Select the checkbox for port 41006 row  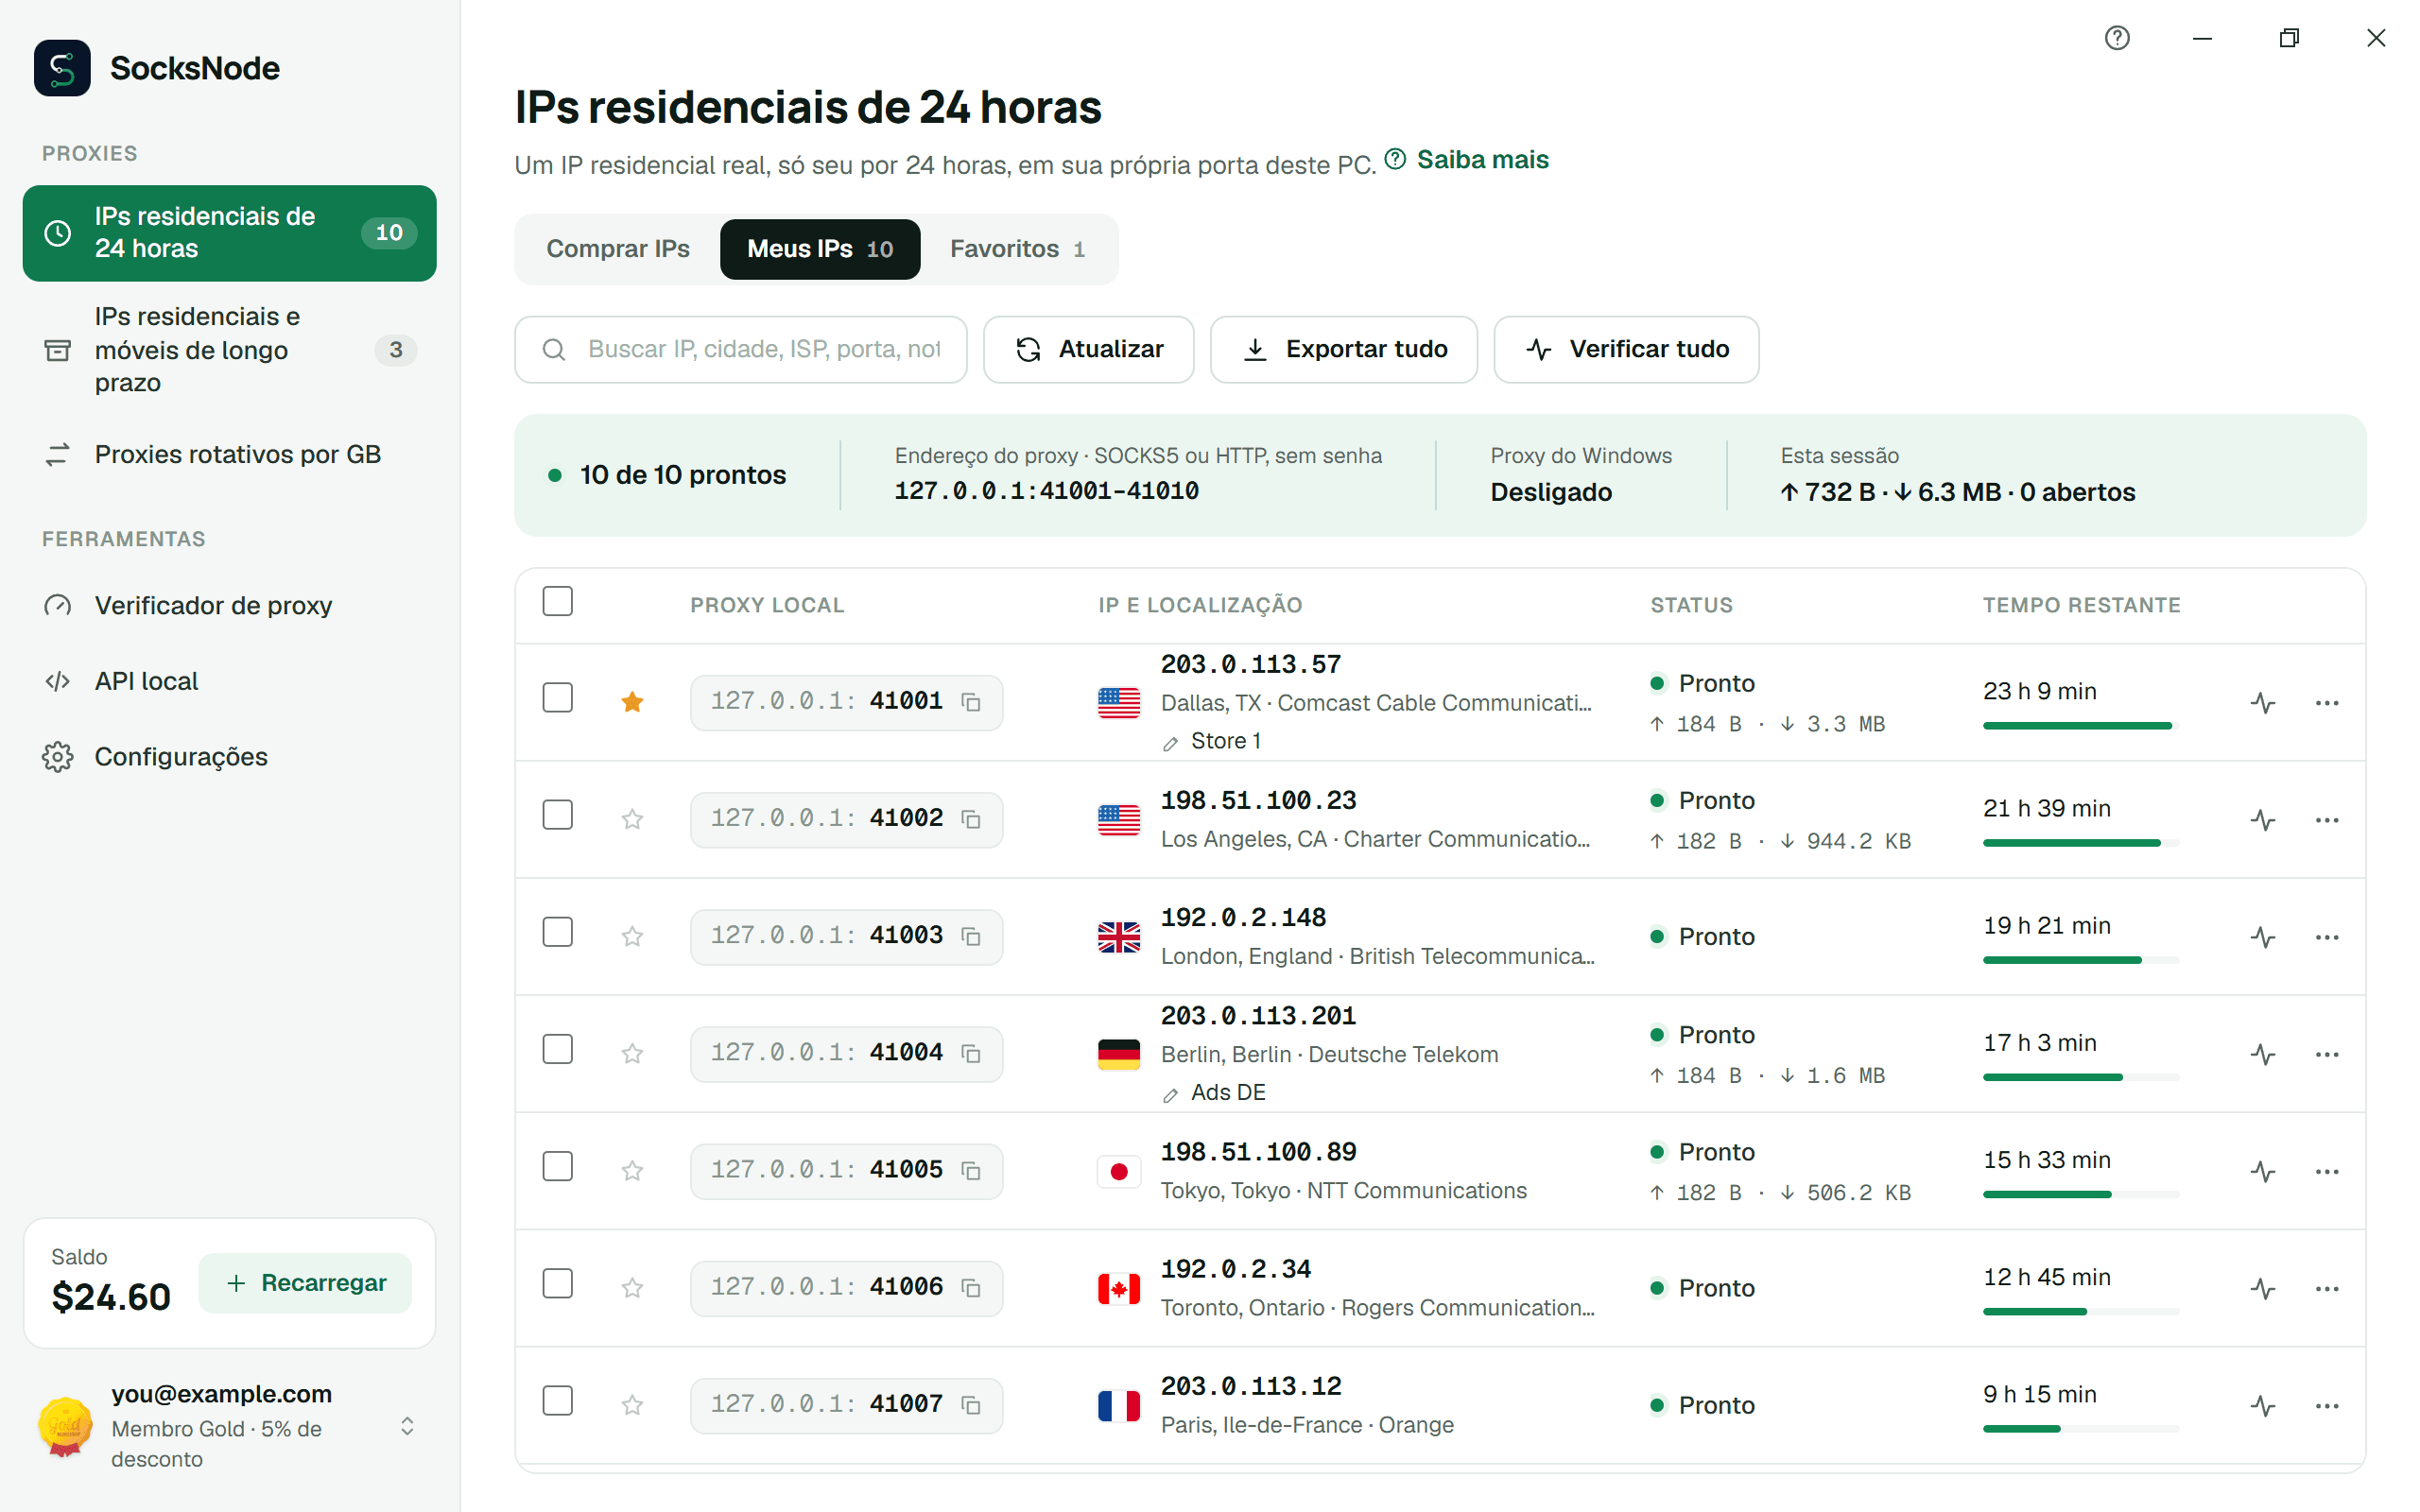(x=558, y=1282)
